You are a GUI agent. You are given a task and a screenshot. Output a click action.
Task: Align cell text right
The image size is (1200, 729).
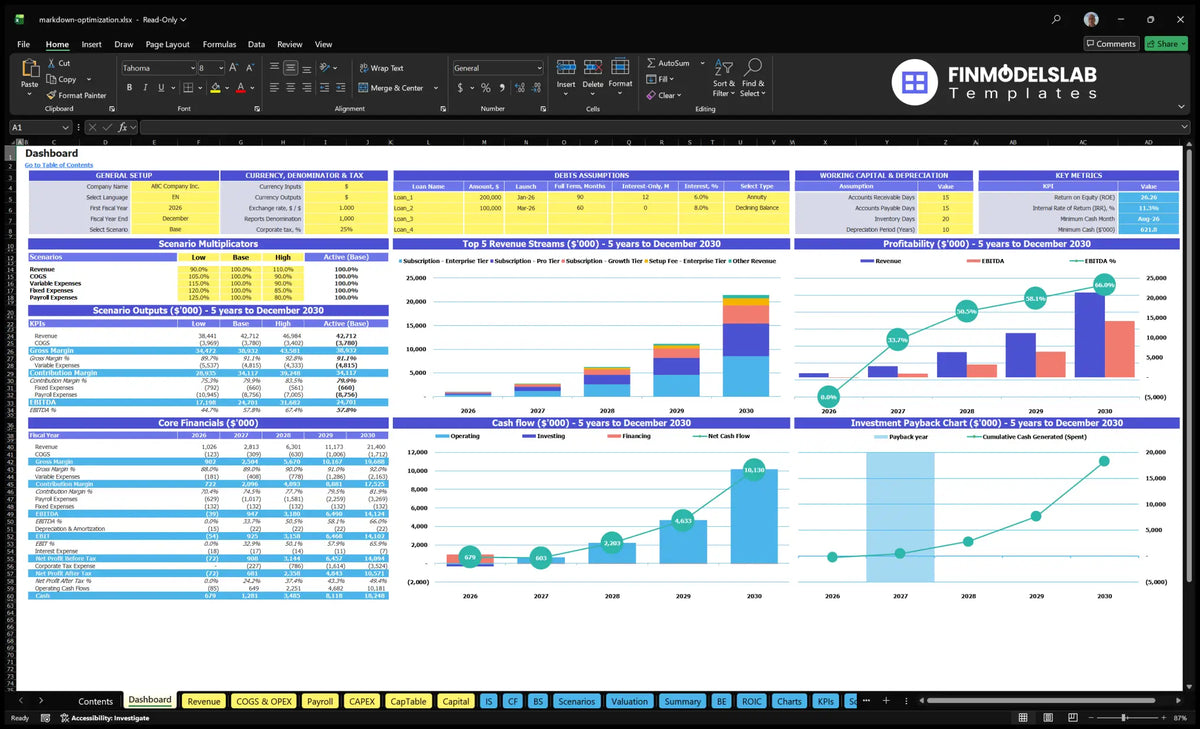coord(307,88)
